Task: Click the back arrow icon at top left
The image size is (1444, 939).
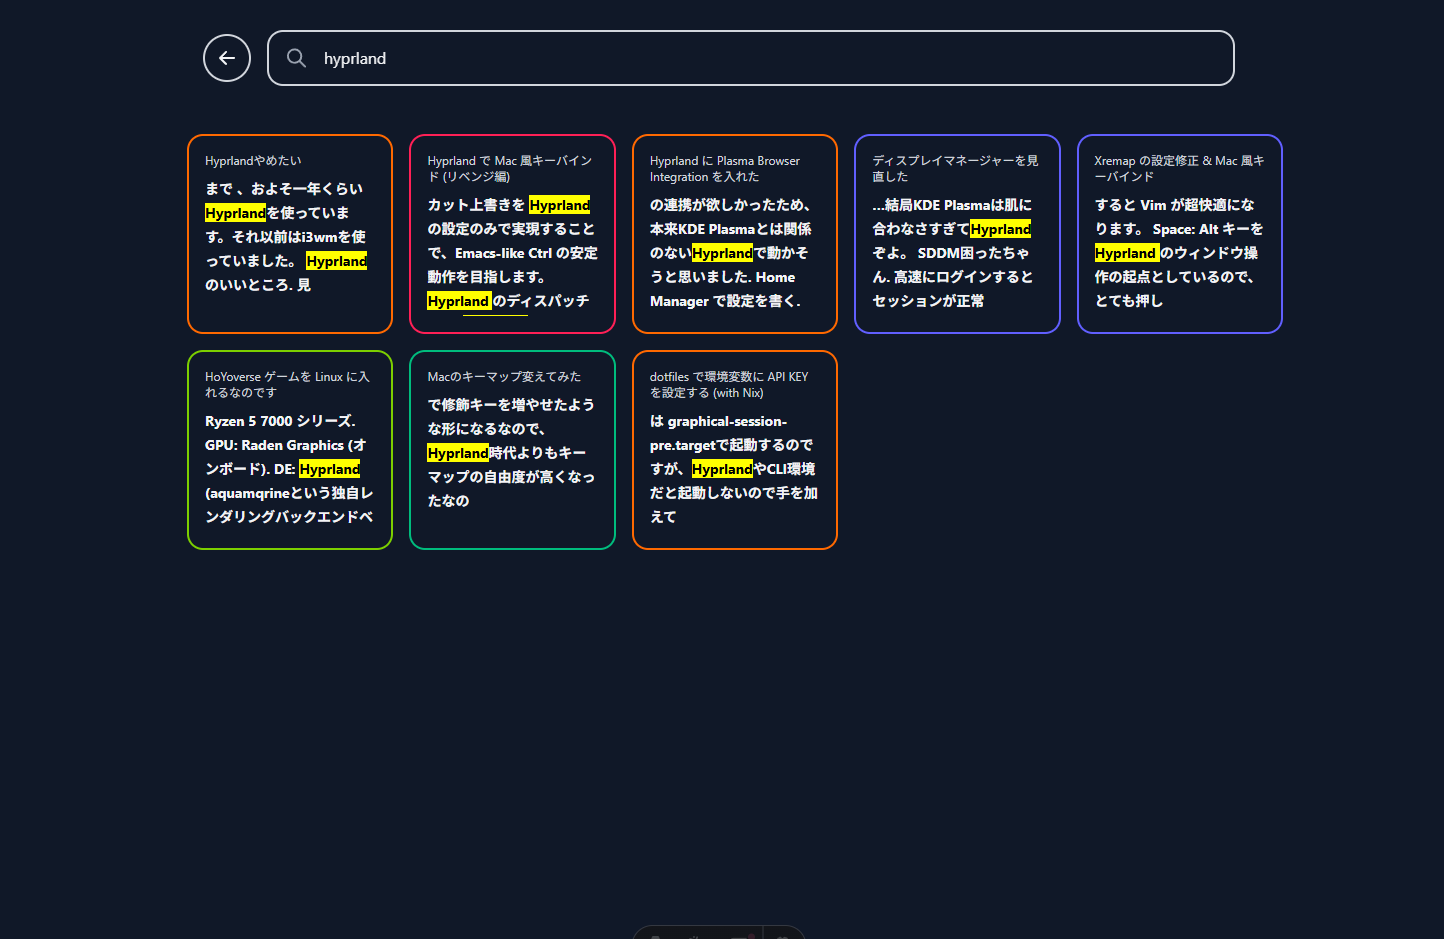Action: pyautogui.click(x=226, y=58)
